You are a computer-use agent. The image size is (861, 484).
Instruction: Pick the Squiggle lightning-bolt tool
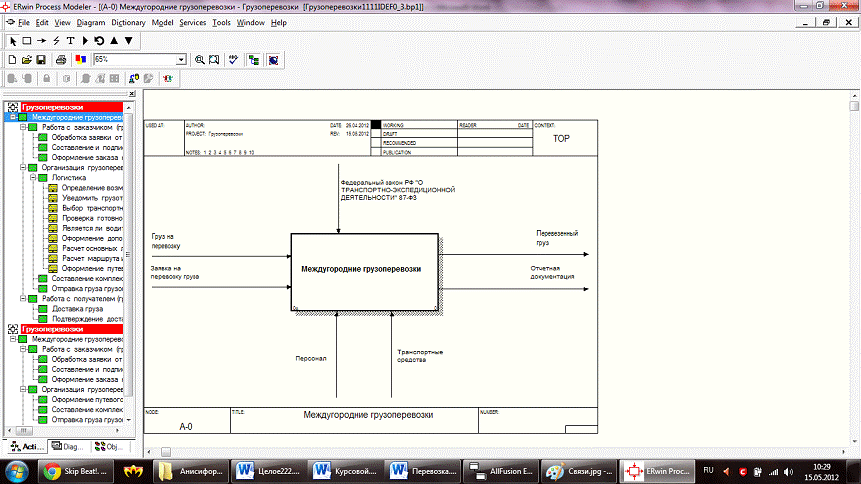55,40
